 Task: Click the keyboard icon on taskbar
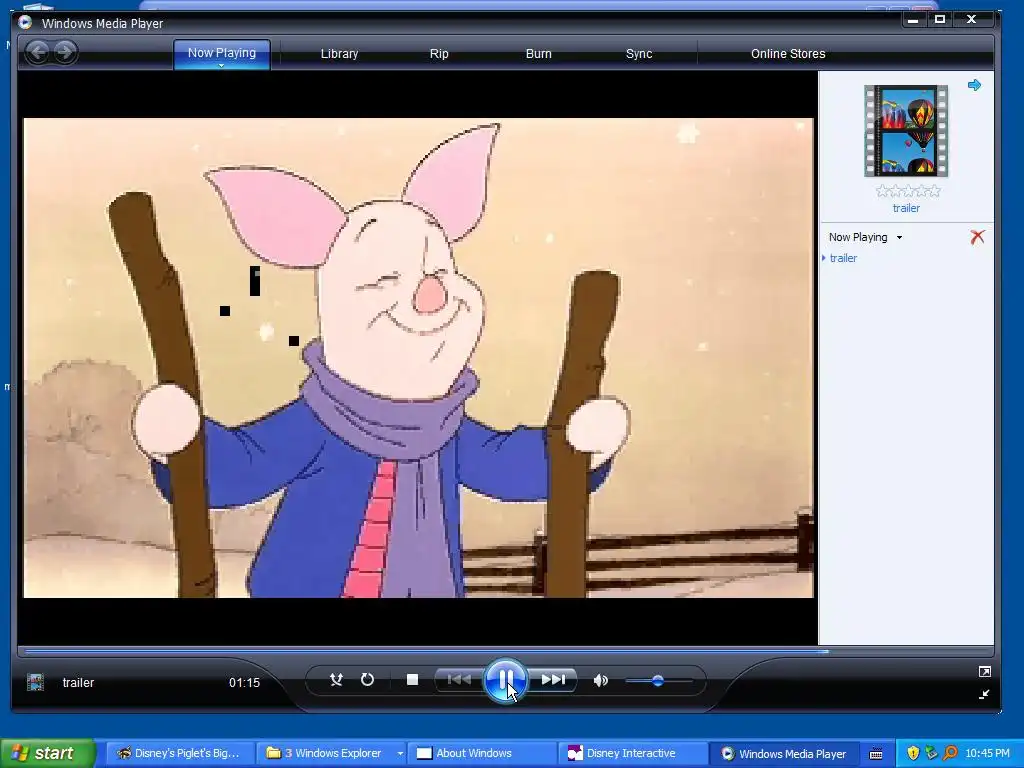876,754
